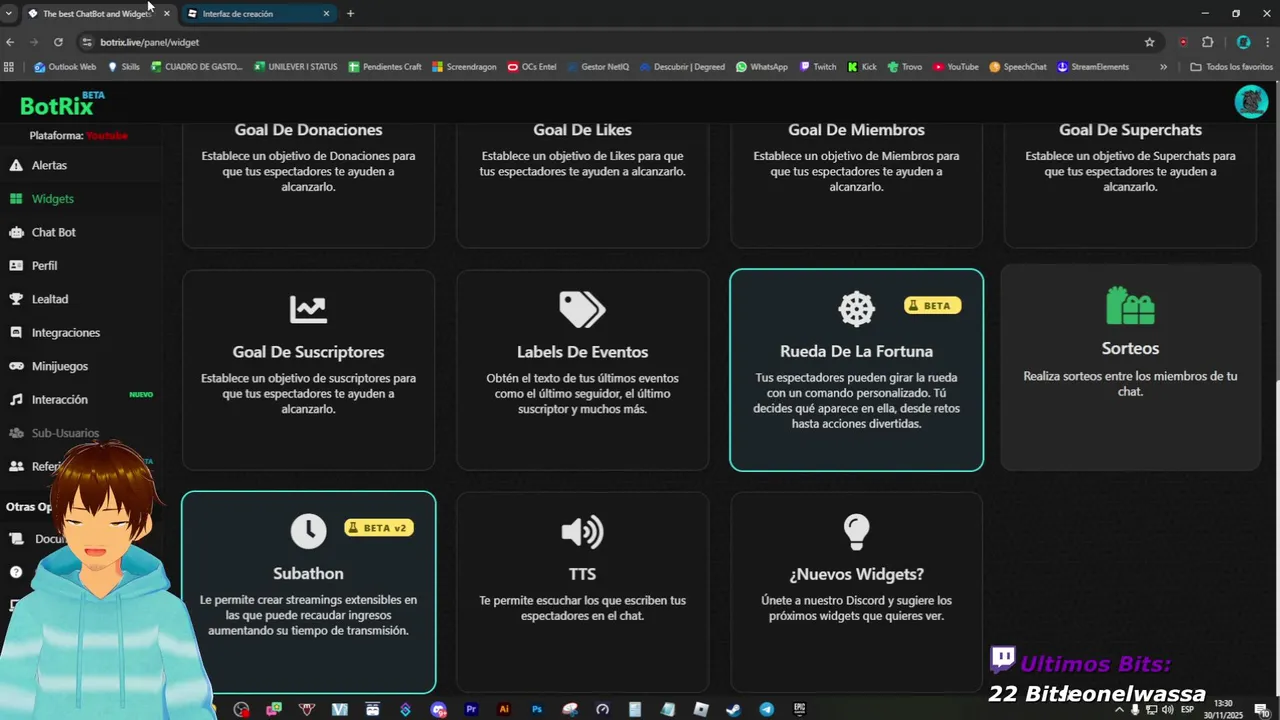Click the Nuevos Widgets lightbulb icon

856,532
